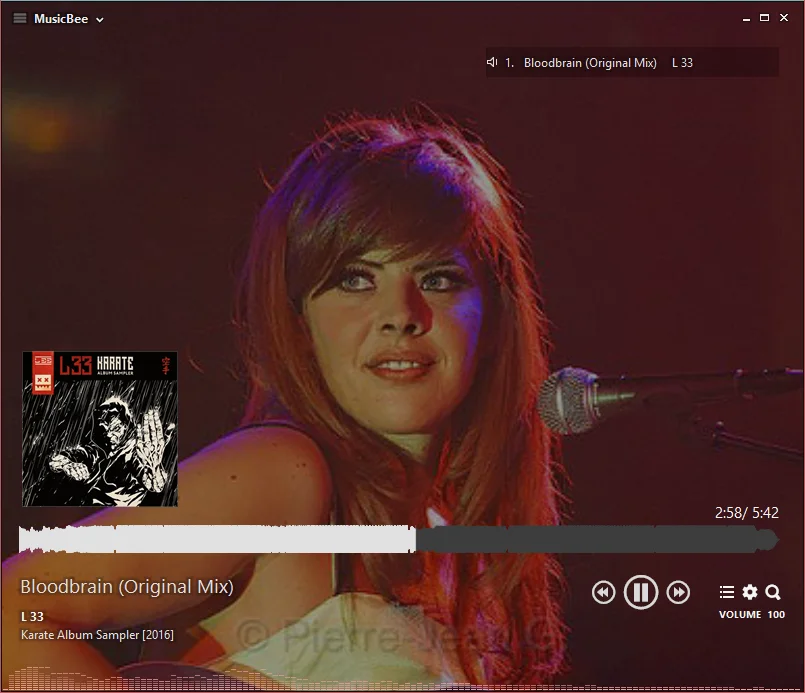Click the Karate Album Sampler [2016] album text
Screen dimensions: 805x693
[97, 634]
